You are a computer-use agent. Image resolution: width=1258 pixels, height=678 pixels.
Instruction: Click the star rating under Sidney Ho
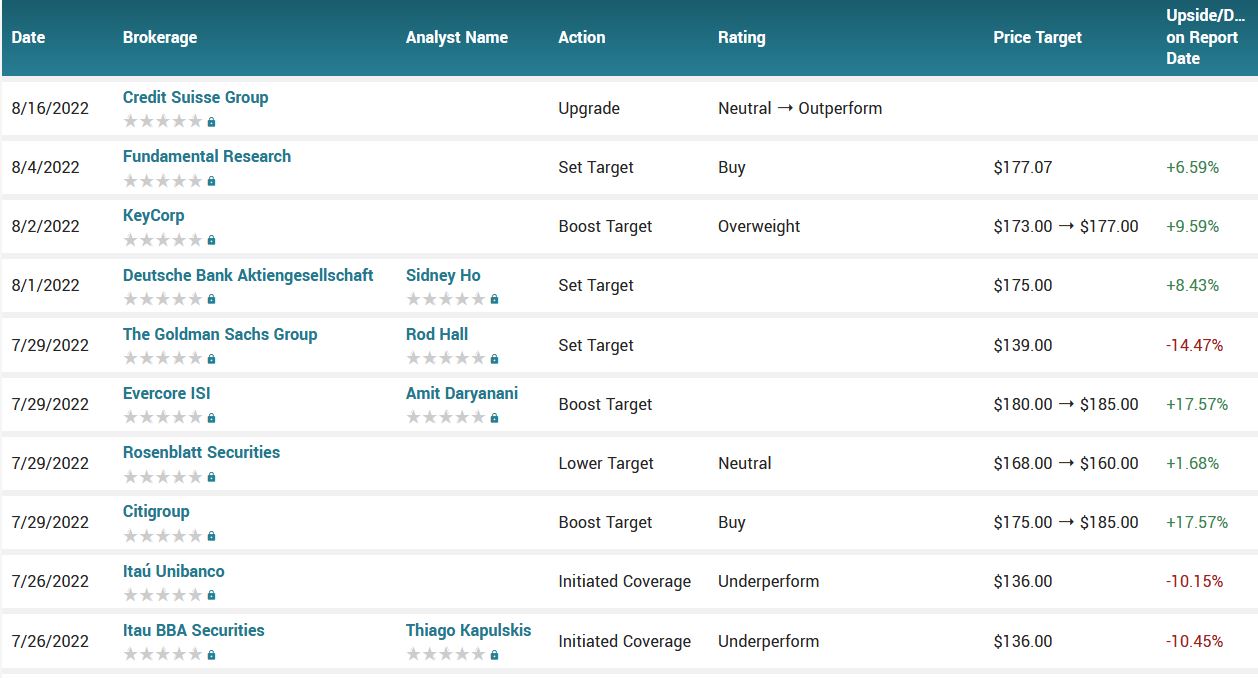point(446,299)
